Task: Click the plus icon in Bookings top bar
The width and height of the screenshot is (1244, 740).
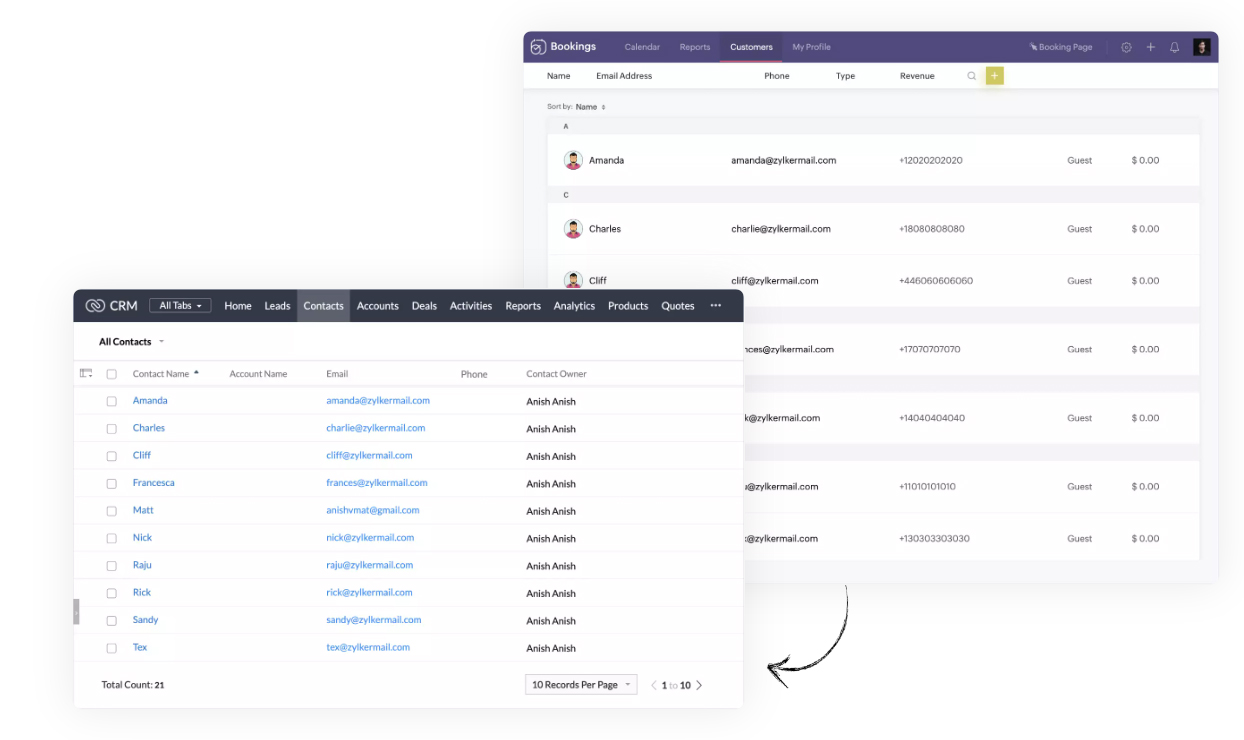Action: click(1150, 46)
